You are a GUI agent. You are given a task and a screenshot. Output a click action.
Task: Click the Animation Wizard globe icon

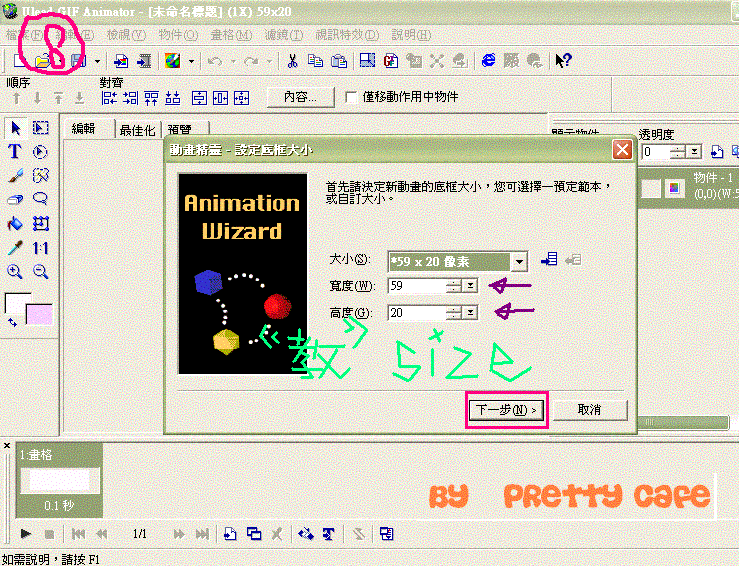click(x=172, y=61)
